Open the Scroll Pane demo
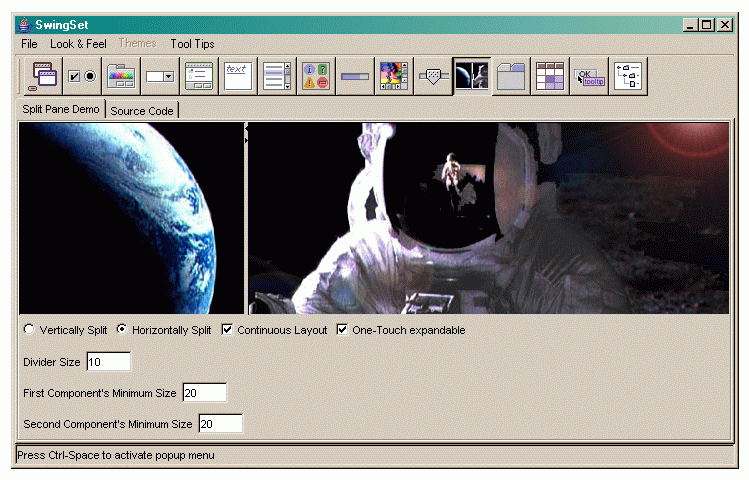 click(x=394, y=76)
